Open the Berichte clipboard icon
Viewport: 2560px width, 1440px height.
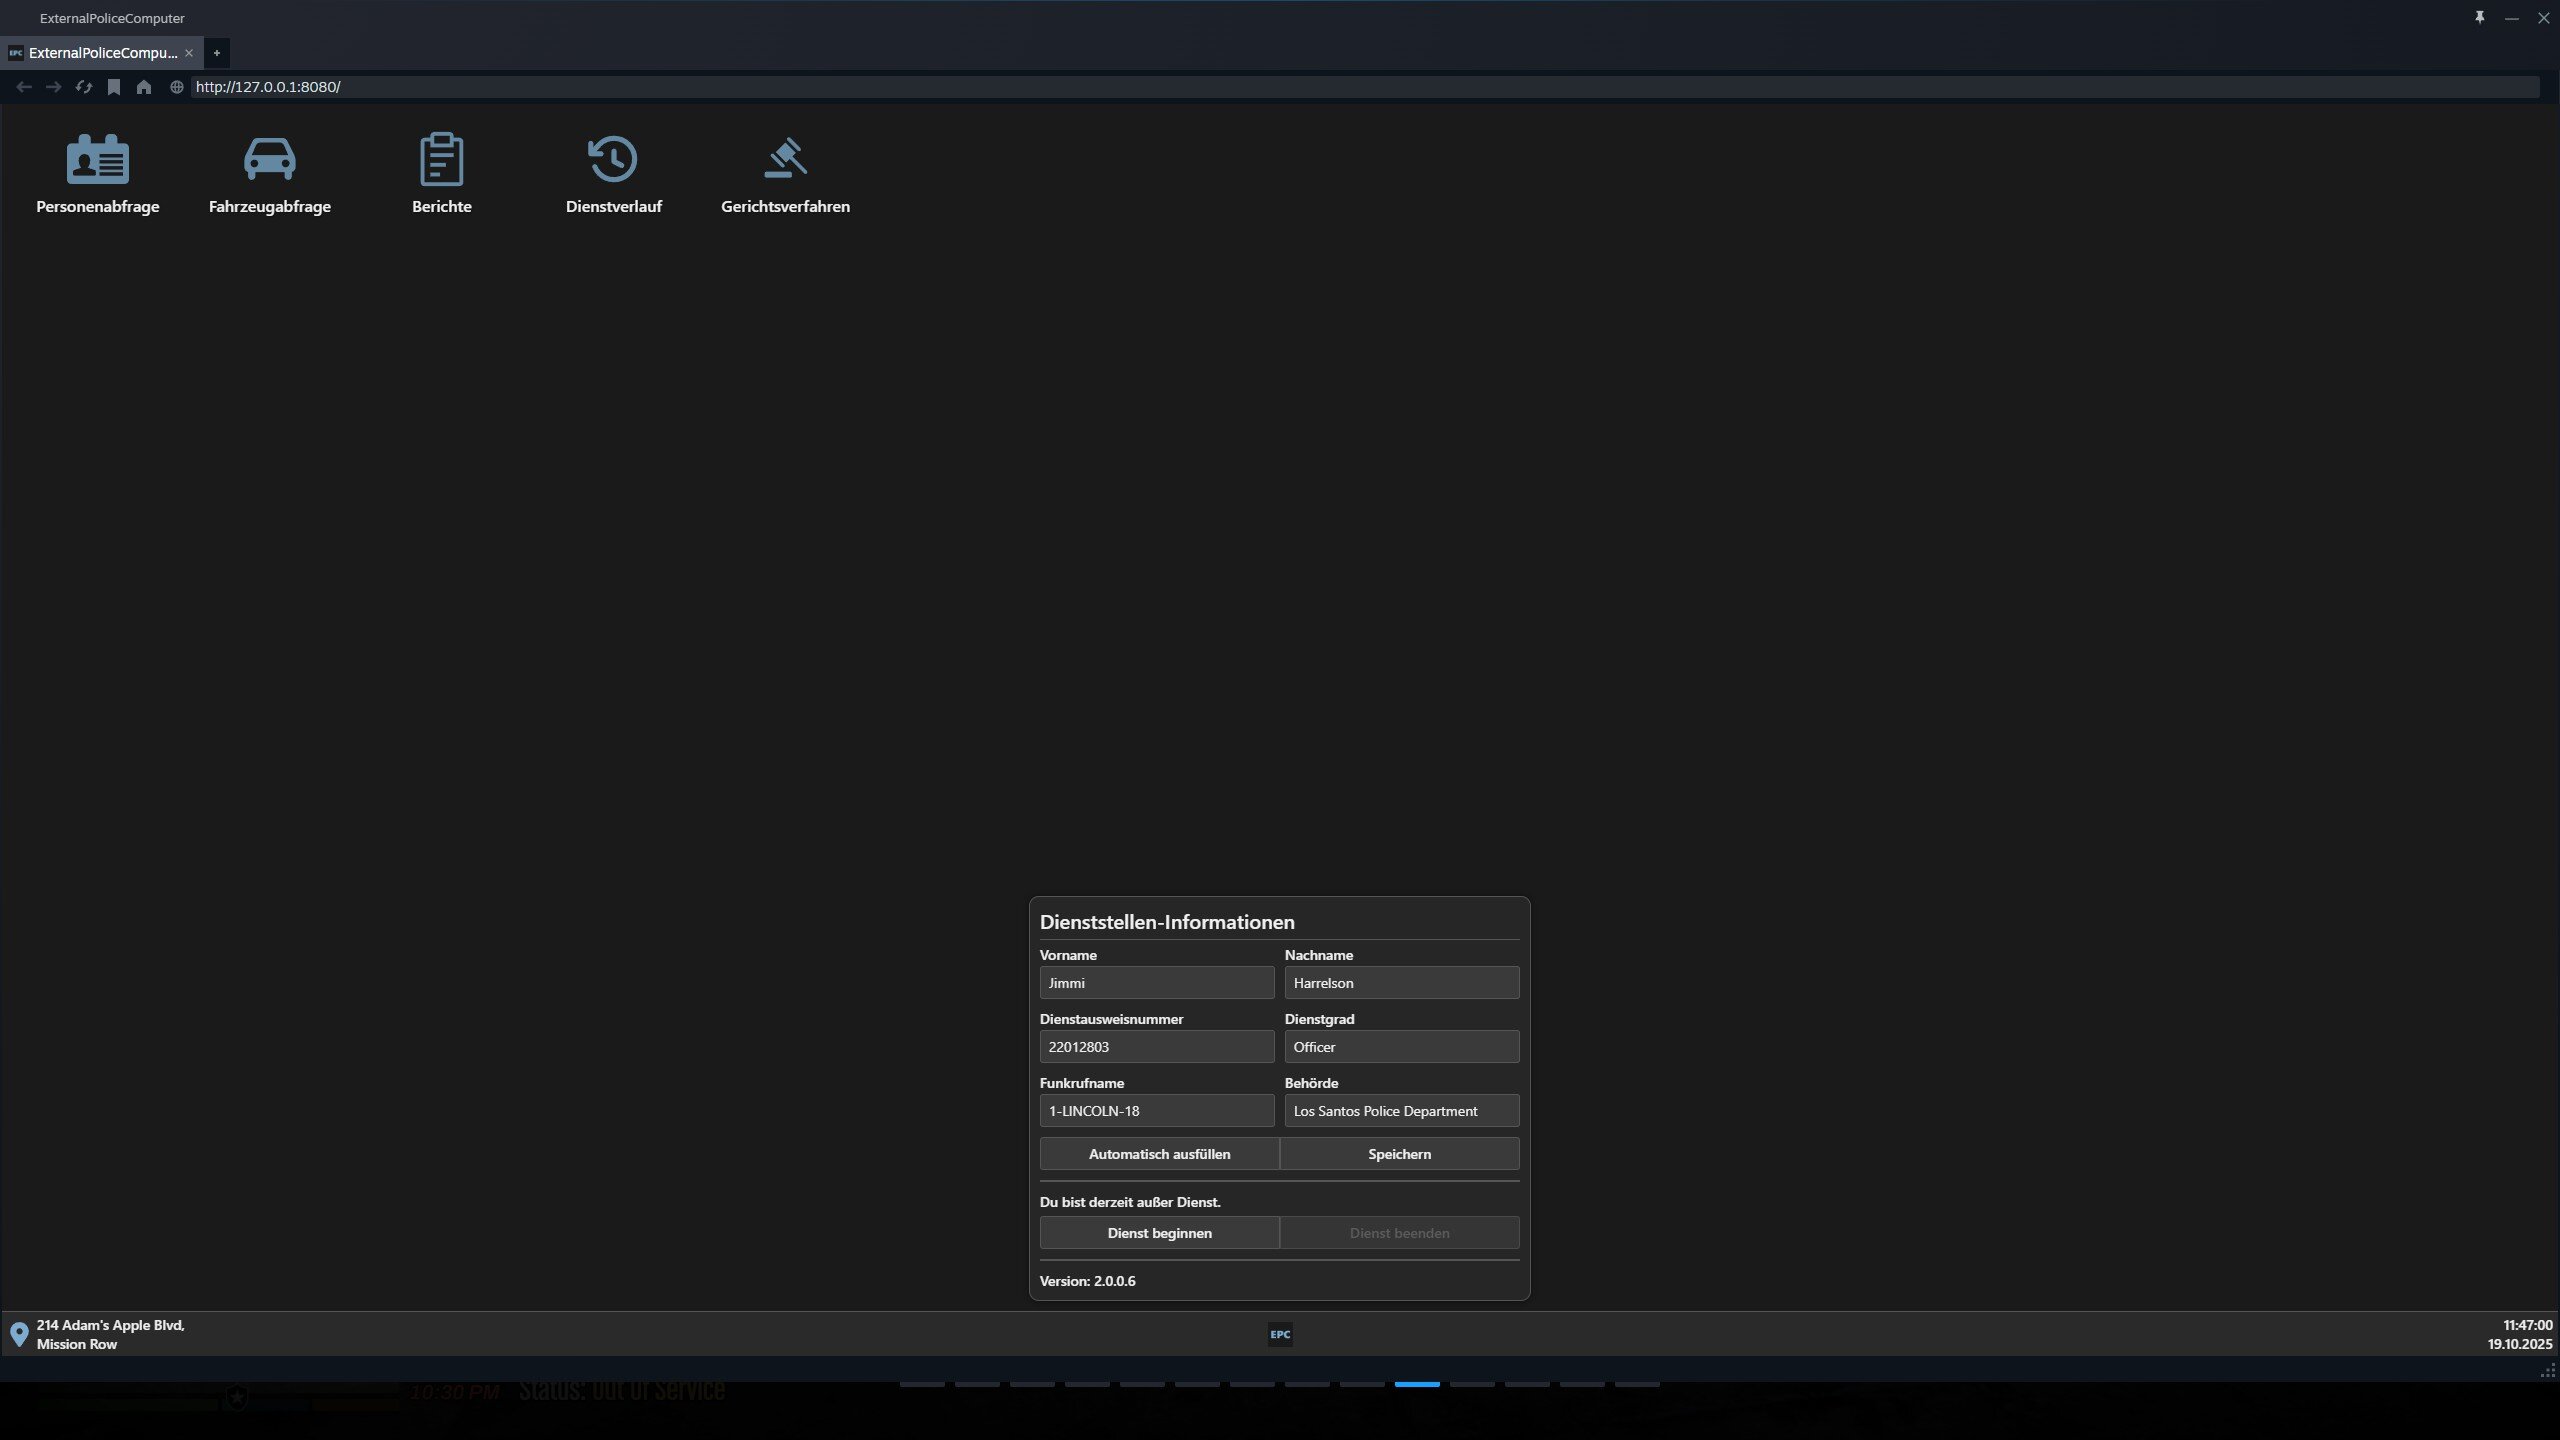coord(441,160)
